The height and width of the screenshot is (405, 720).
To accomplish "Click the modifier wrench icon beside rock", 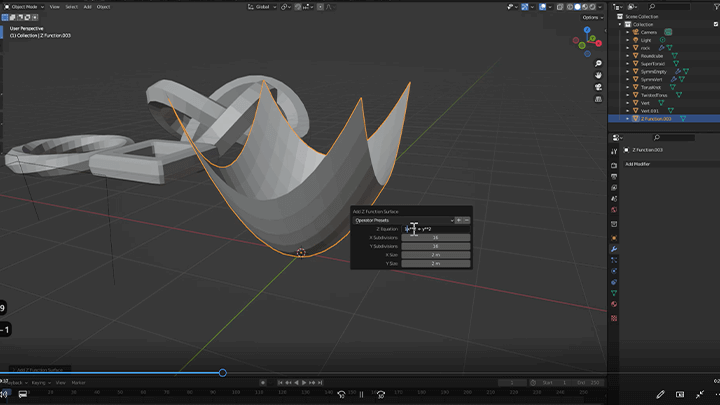I will tap(662, 48).
